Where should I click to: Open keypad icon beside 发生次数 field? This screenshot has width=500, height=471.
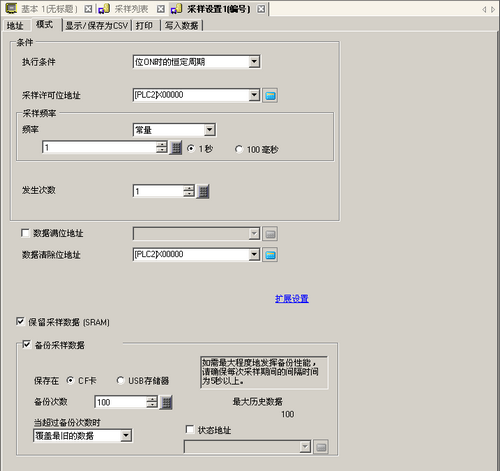203,191
